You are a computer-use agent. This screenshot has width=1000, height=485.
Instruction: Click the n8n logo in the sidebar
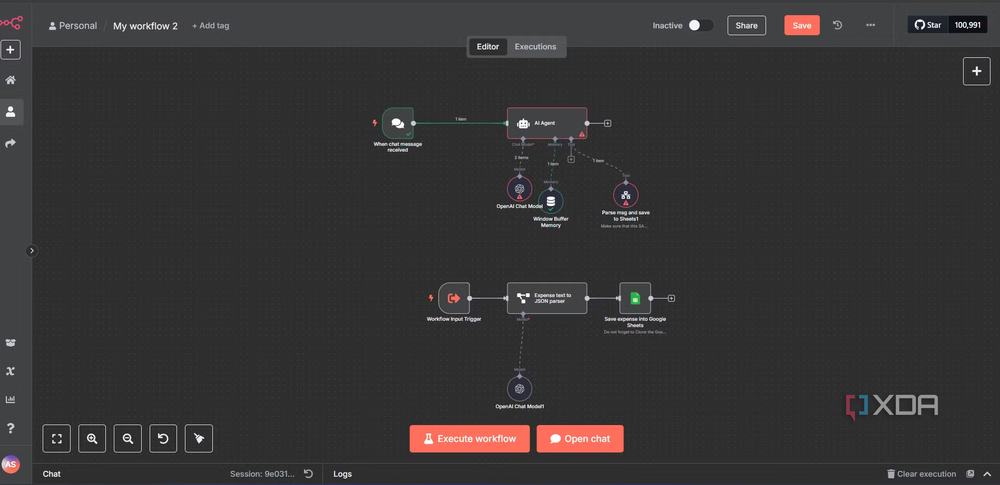(11, 23)
